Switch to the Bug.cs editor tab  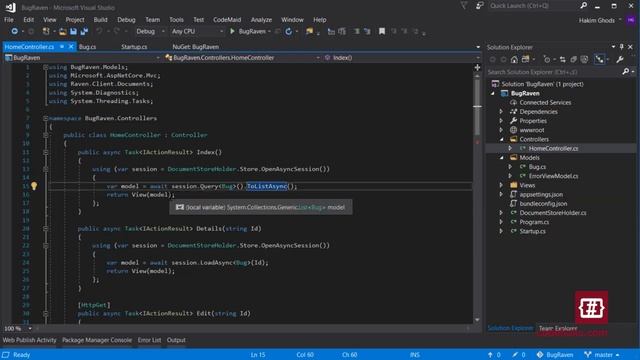[87, 47]
